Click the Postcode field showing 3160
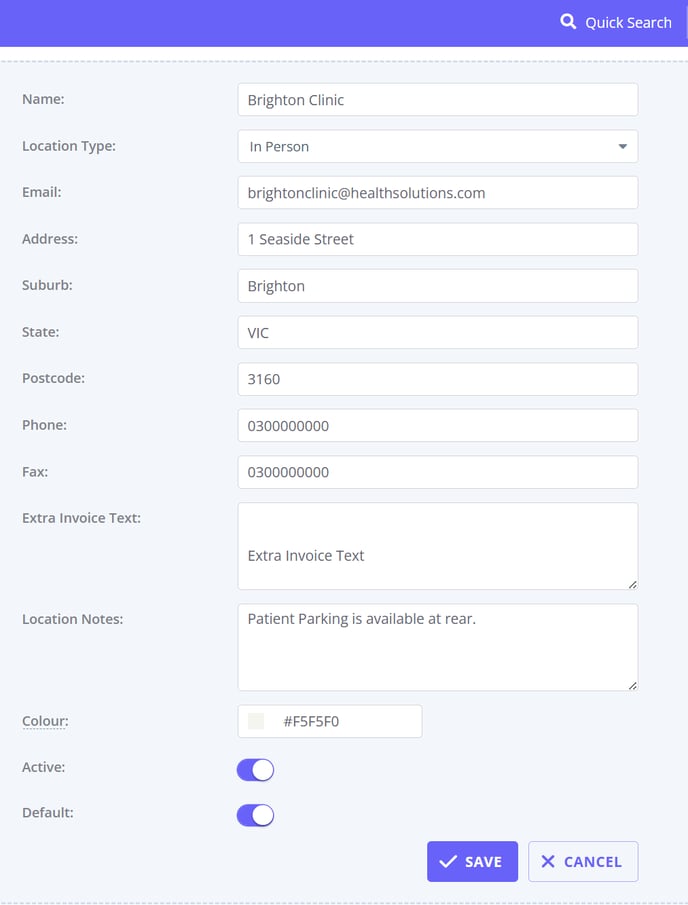The height and width of the screenshot is (905, 688). point(438,379)
